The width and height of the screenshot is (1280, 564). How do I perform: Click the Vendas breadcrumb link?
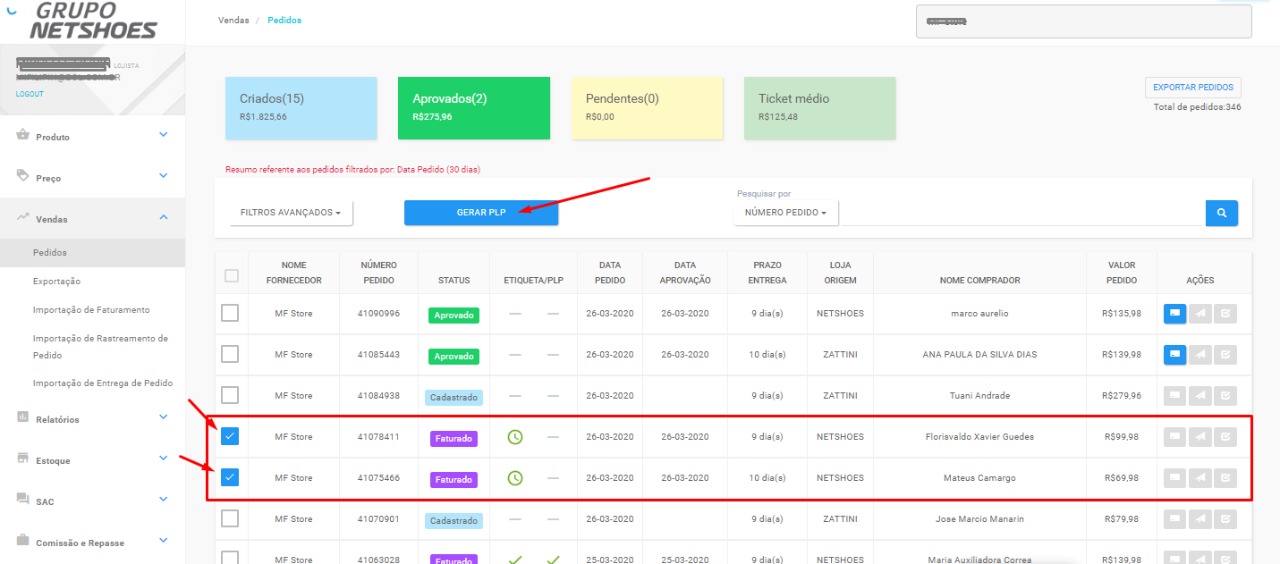click(233, 20)
